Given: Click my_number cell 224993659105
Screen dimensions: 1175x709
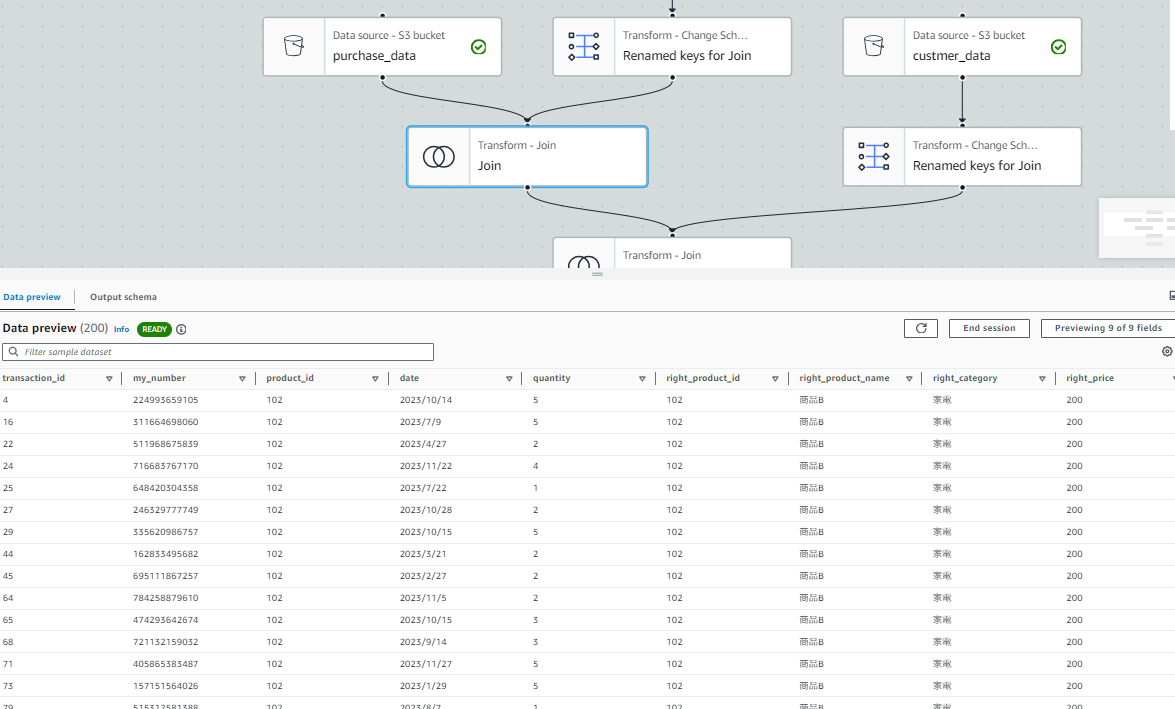Looking at the screenshot, I should [x=166, y=400].
